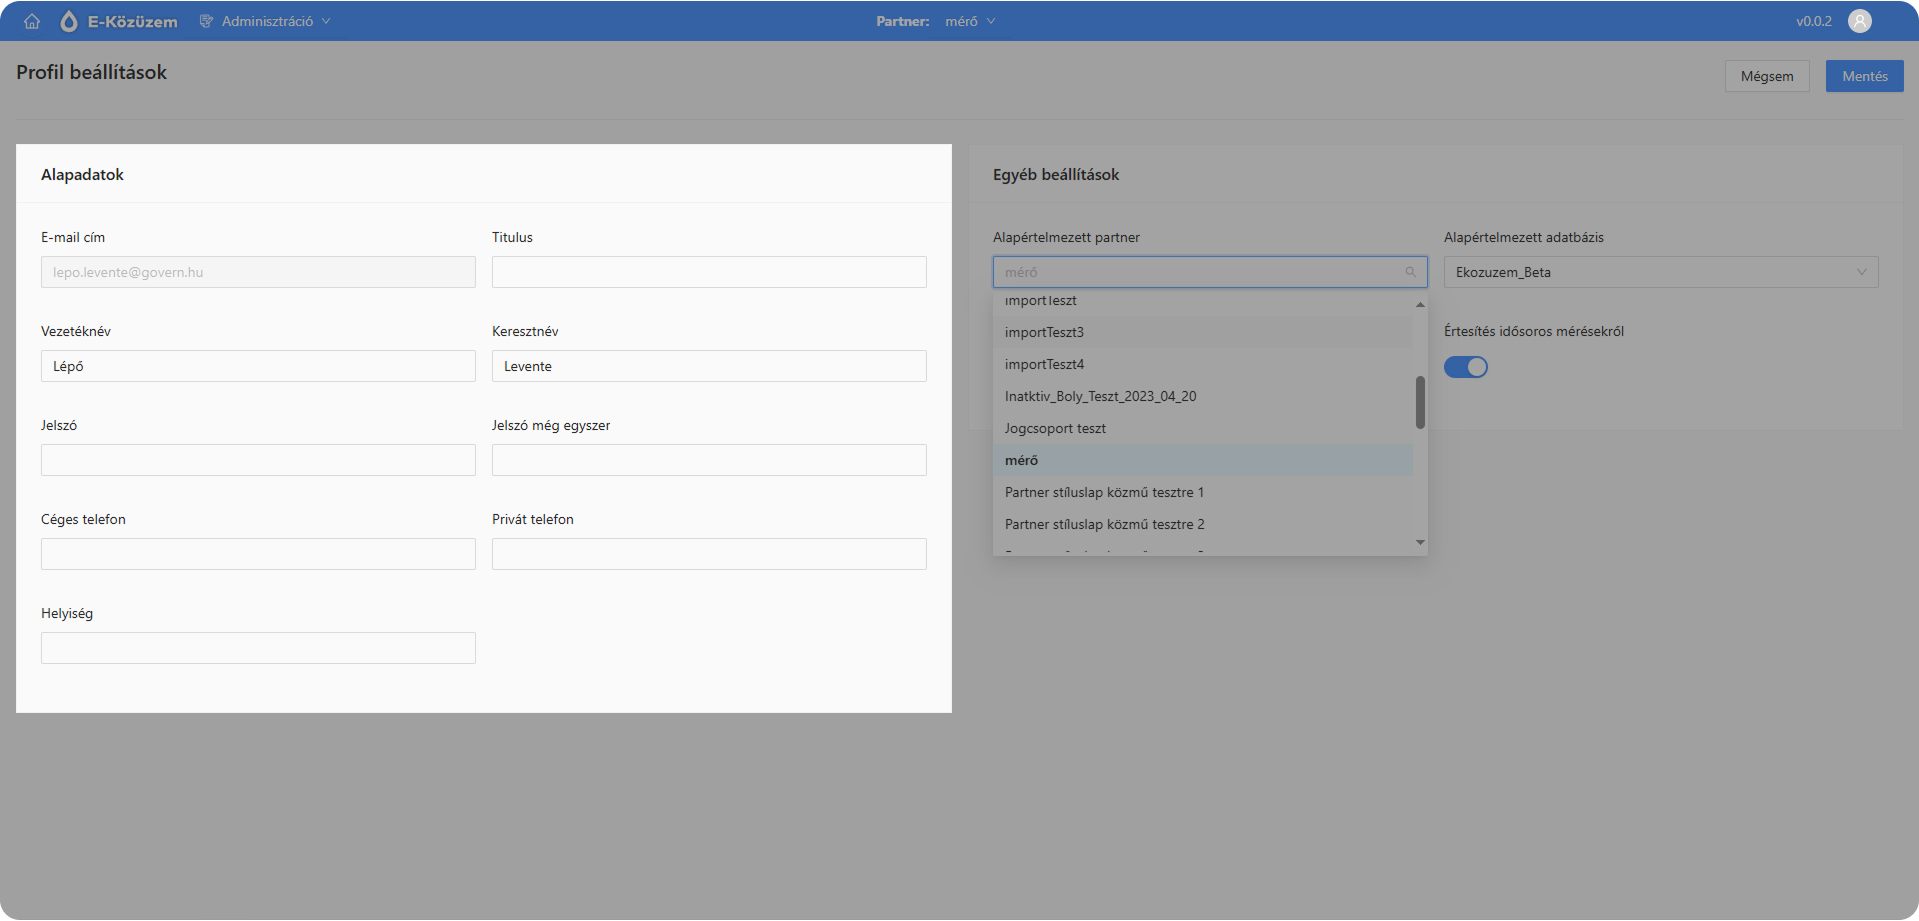The image size is (1919, 921).
Task: Click the search icon in partner field
Action: [x=1410, y=272]
